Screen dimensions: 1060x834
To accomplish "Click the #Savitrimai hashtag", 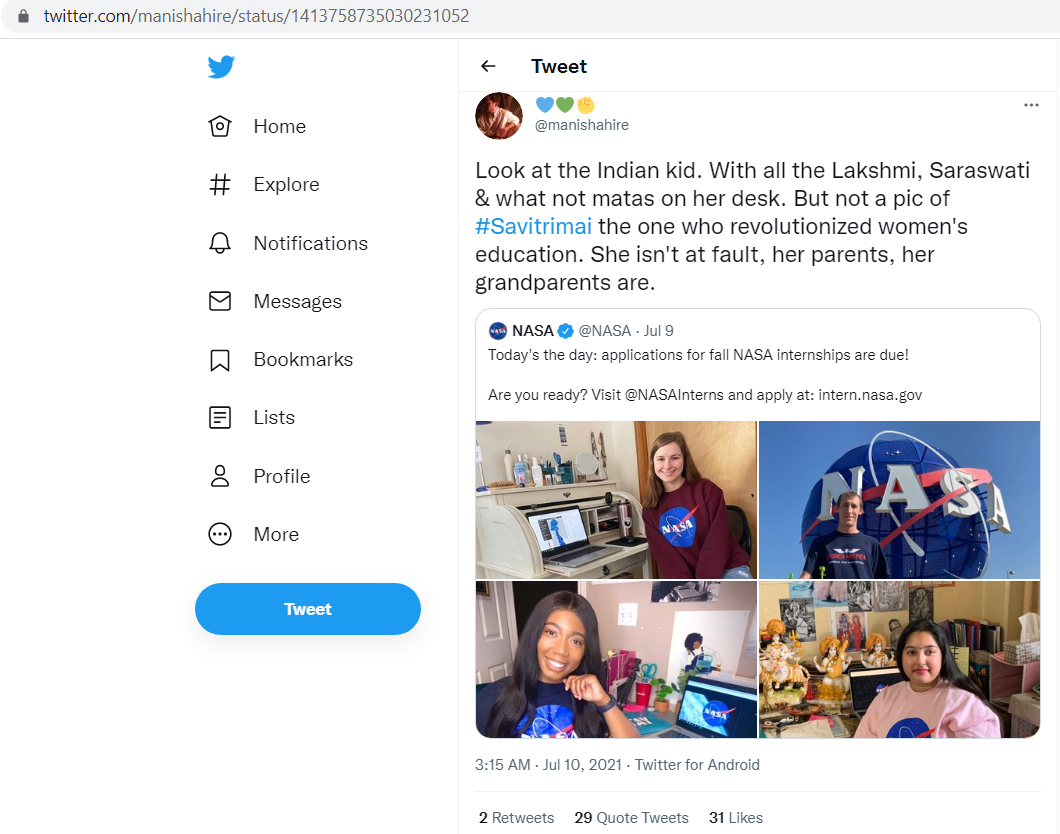I will point(533,226).
